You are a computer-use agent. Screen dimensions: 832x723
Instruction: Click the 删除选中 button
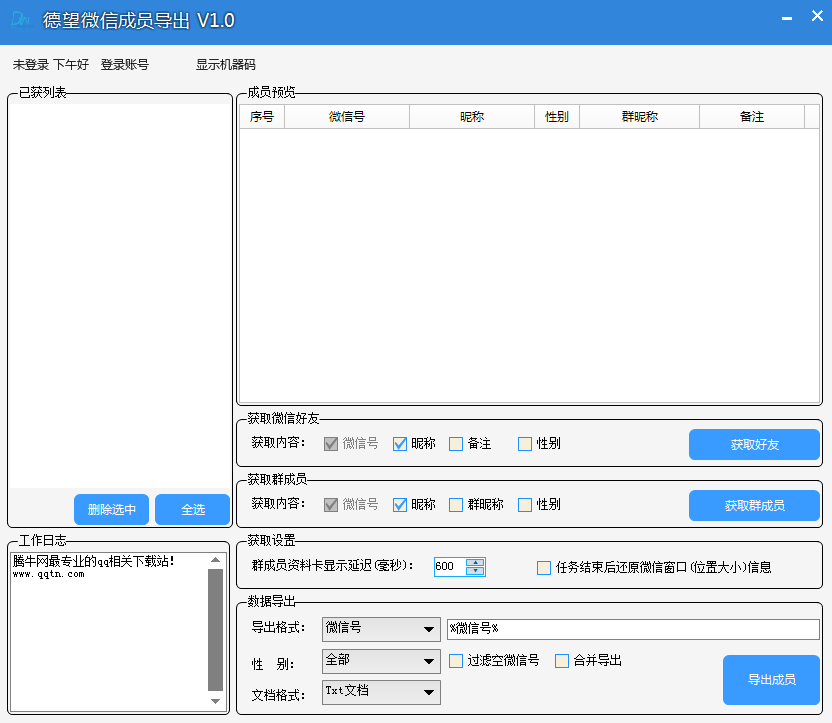(111, 510)
